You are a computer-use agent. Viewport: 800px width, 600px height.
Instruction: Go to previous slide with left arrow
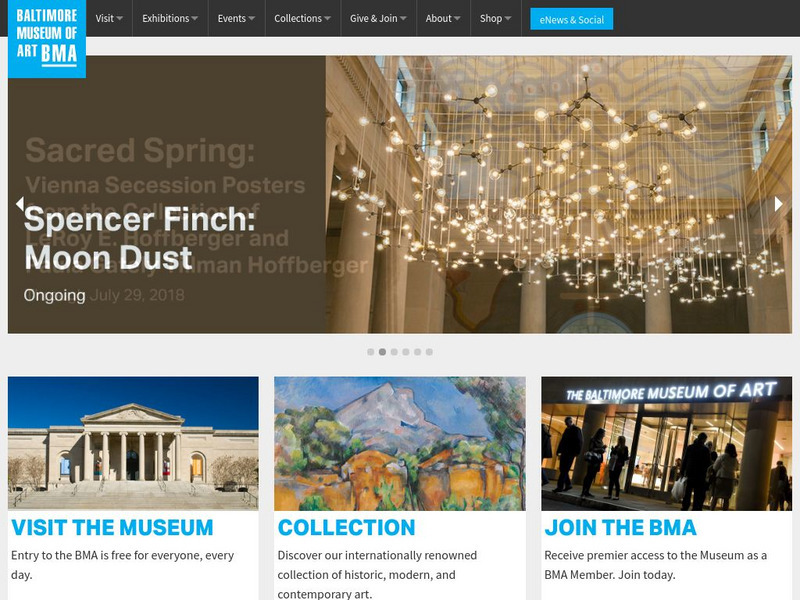(x=20, y=204)
